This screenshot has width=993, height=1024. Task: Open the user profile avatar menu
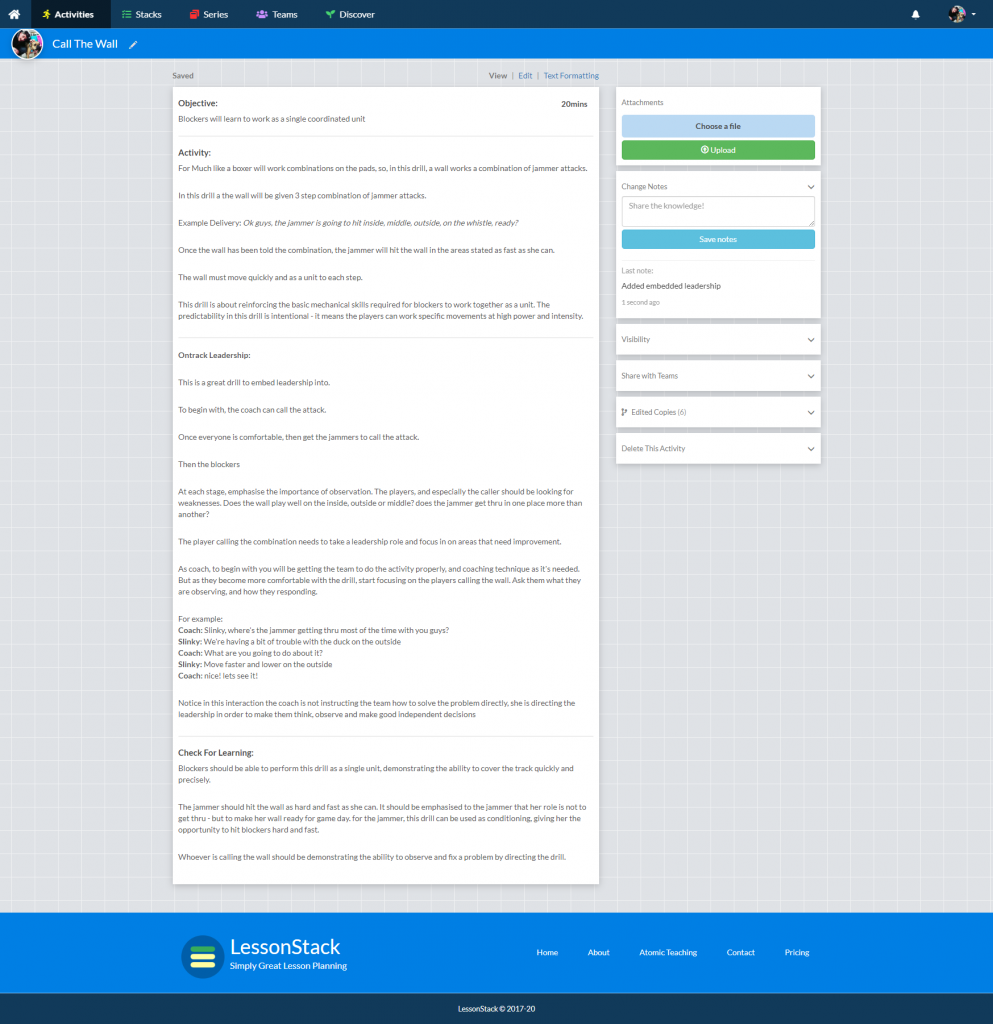(x=961, y=14)
